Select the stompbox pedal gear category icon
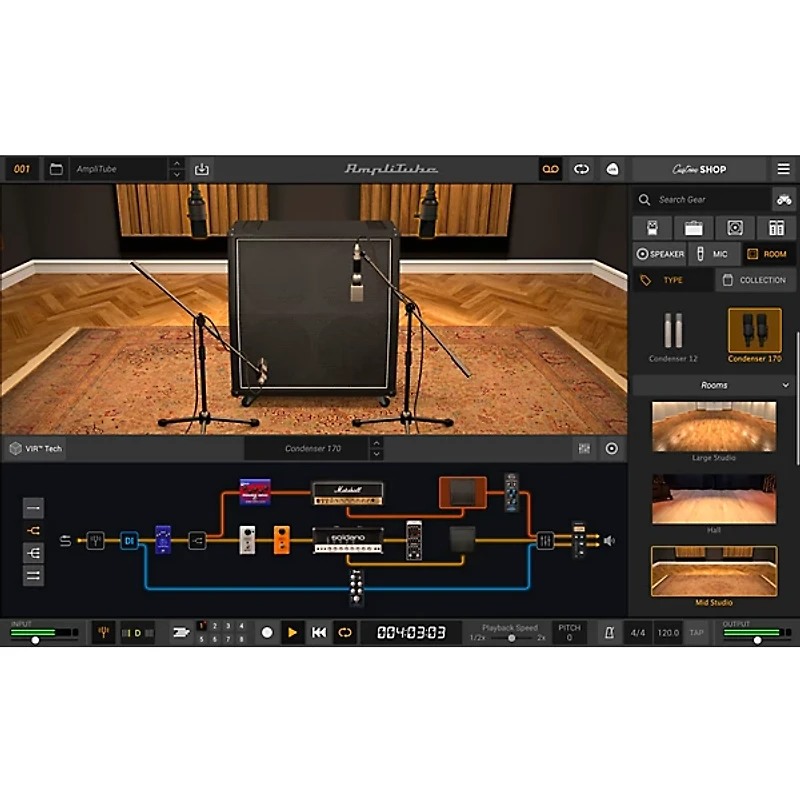 coord(652,229)
